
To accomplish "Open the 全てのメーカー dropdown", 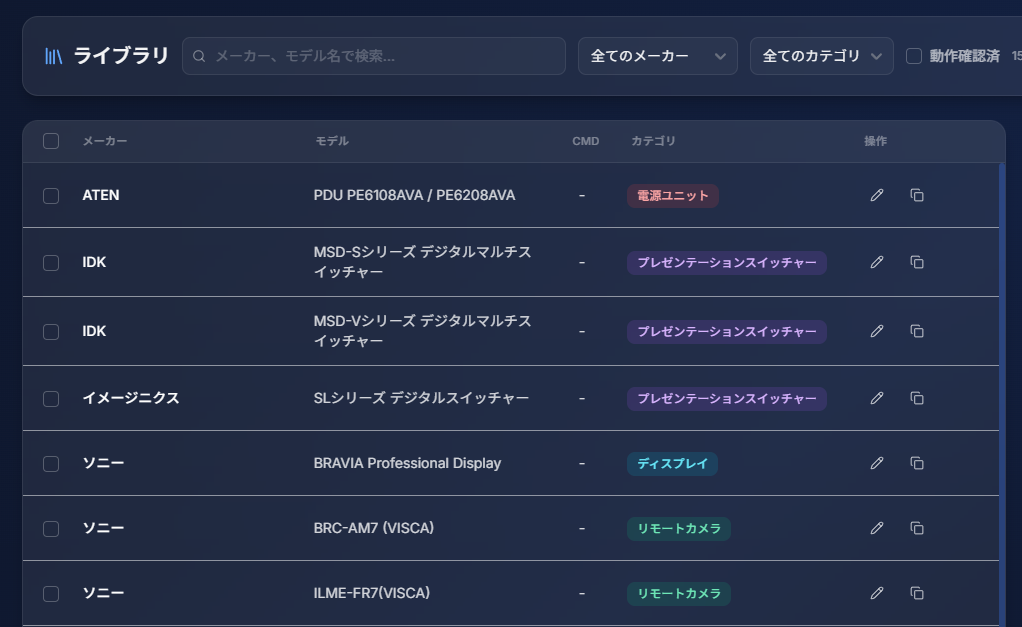I will [658, 56].
